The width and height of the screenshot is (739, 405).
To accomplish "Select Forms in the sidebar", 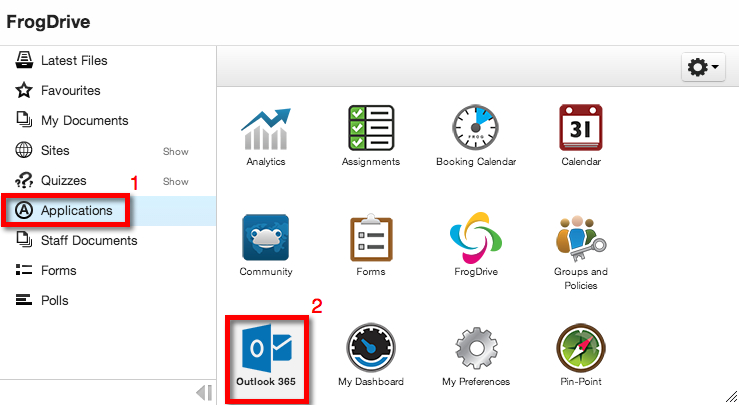I will (108, 271).
